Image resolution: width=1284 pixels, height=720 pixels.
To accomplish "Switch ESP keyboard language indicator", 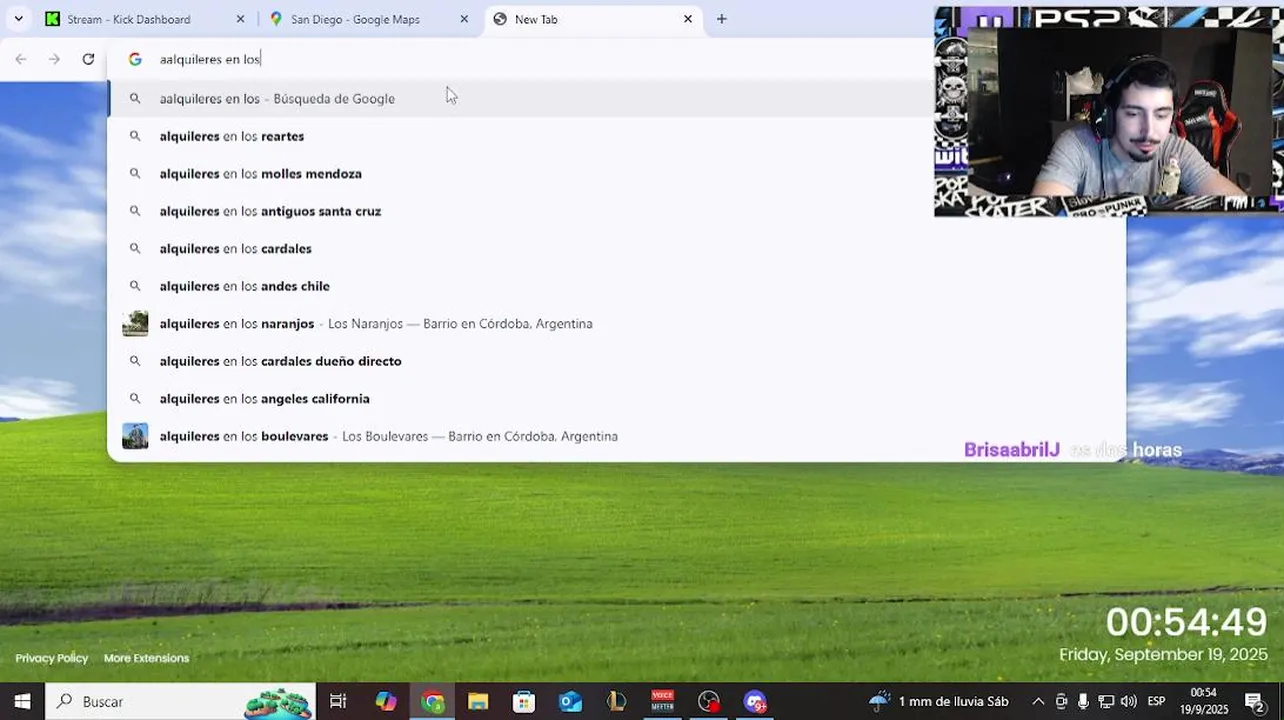I will coord(1156,701).
